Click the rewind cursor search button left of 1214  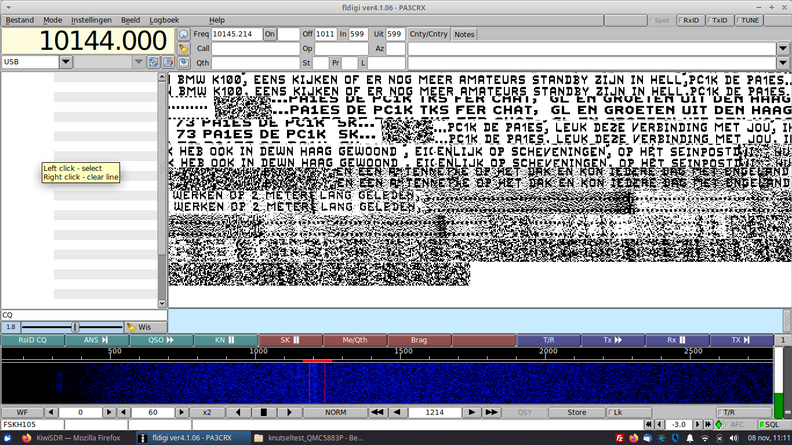click(x=378, y=412)
